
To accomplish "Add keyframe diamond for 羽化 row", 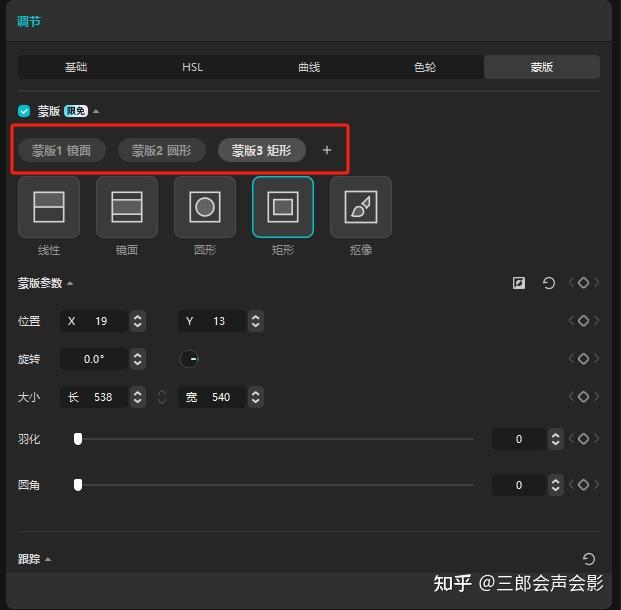I will [583, 439].
